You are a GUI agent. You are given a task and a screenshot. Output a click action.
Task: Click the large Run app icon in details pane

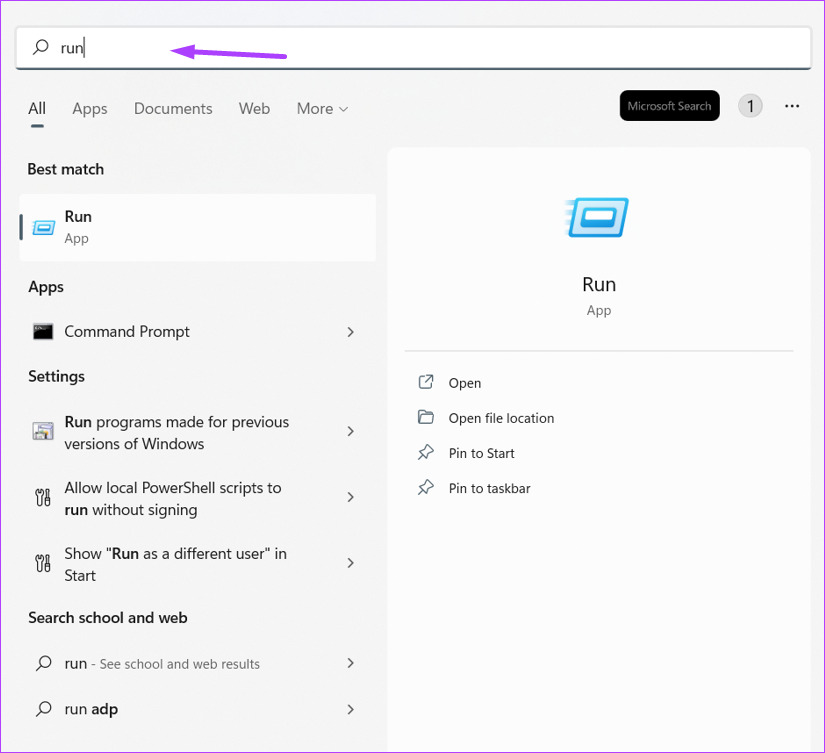pos(597,217)
